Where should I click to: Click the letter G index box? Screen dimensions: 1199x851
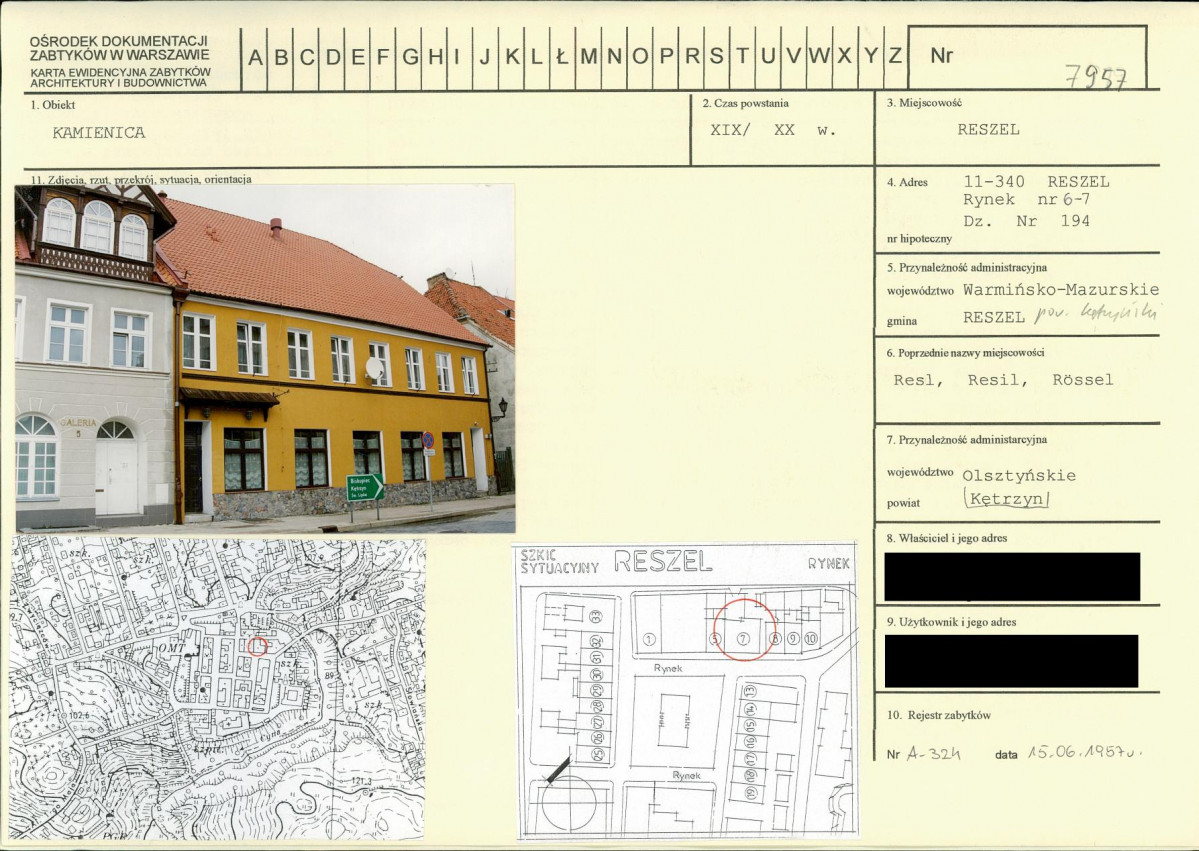pyautogui.click(x=410, y=57)
